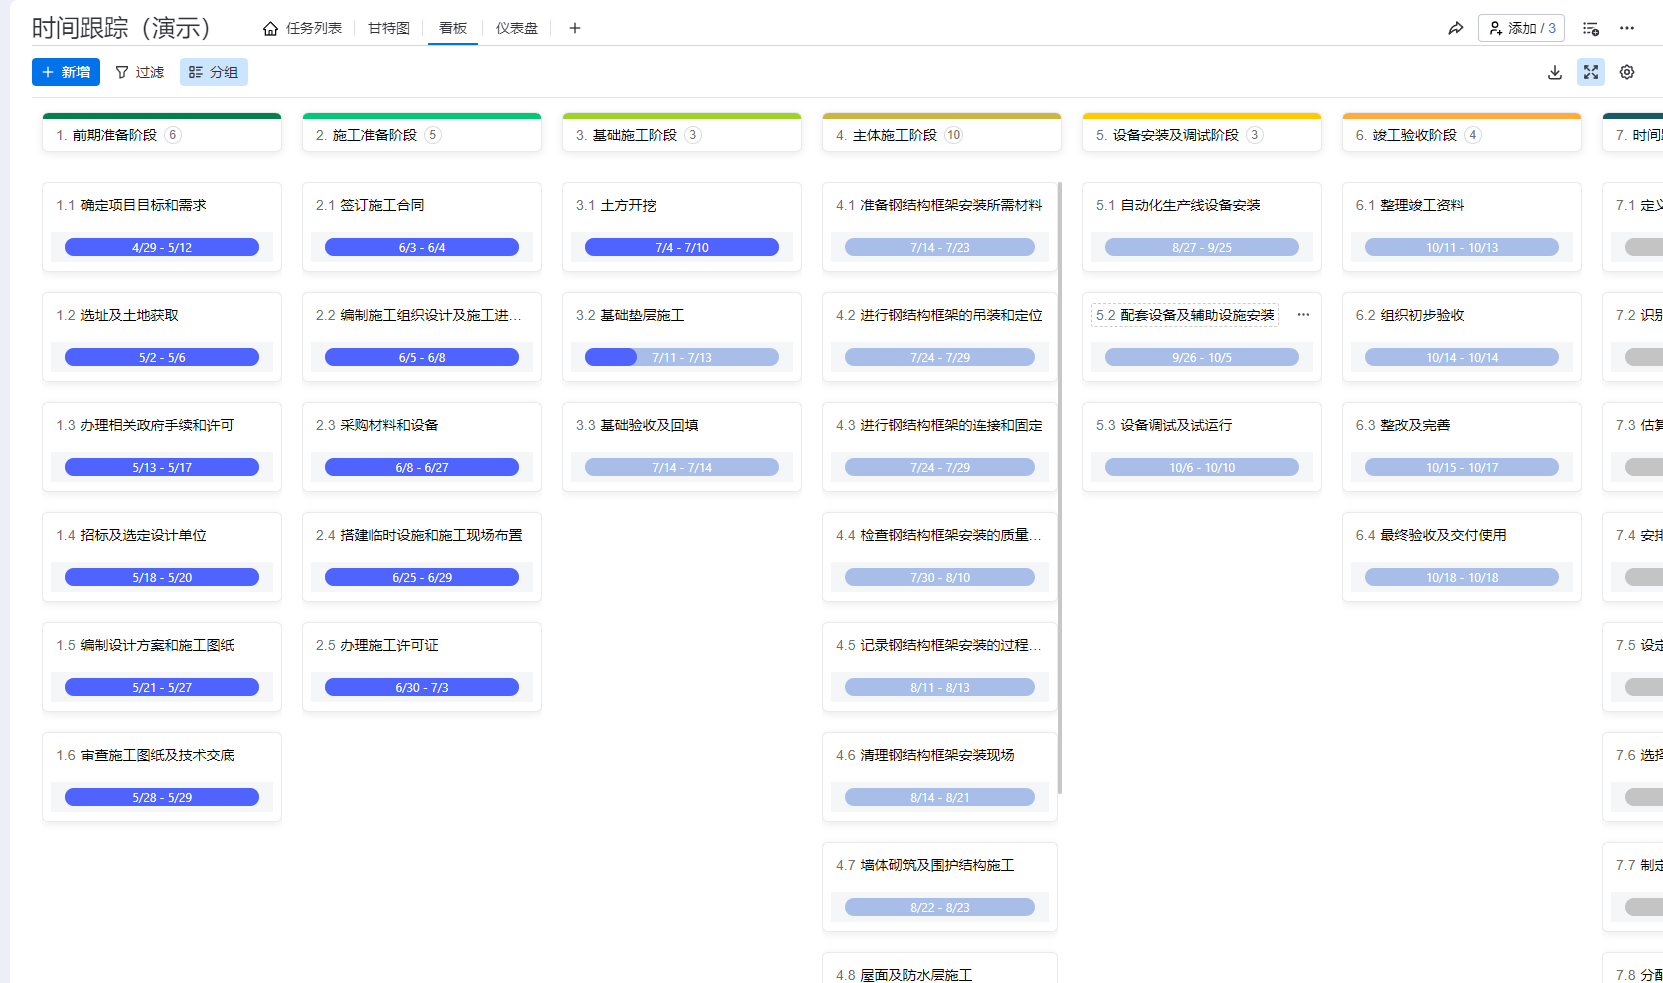Open card 5.1 自动化生产线设备安装
The image size is (1663, 983).
[x=1202, y=227]
